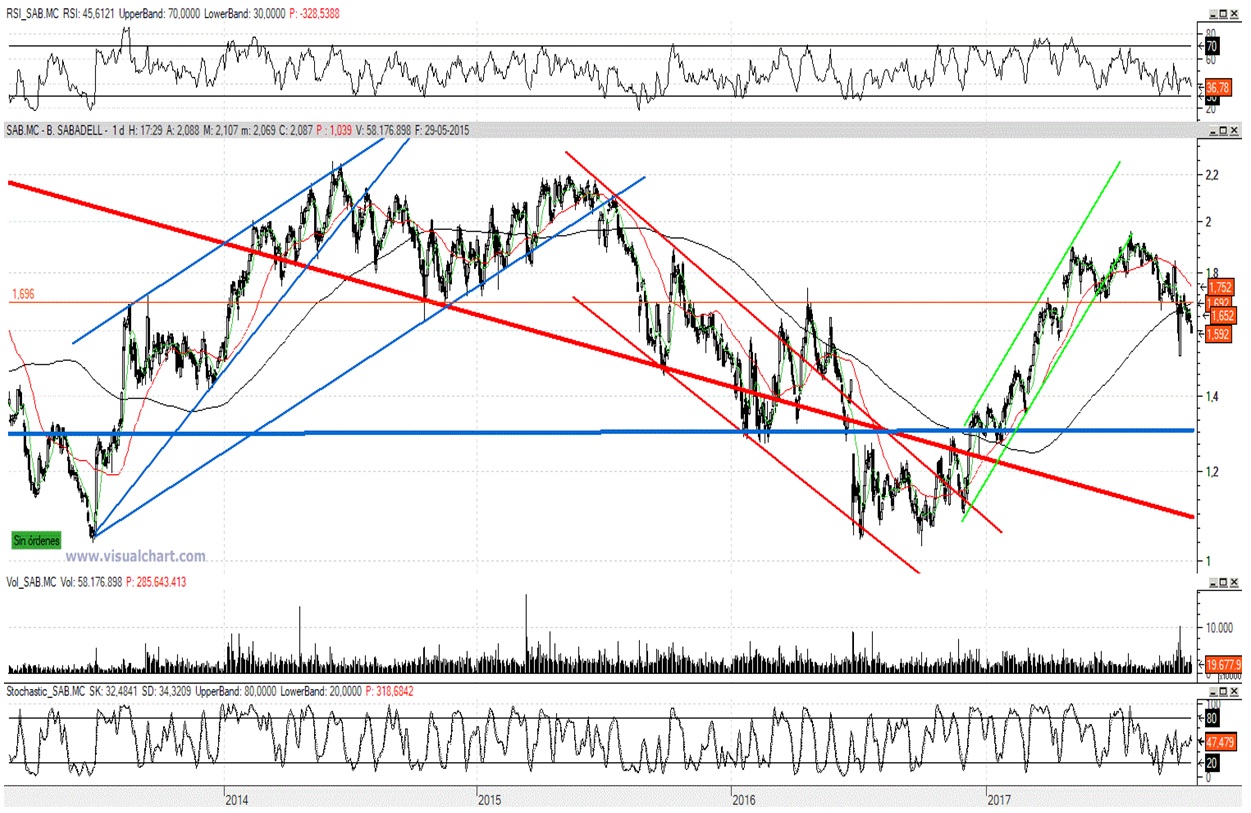This screenshot has width=1251, height=813.
Task: Minimize the Vol_SAB.MC volume panel
Action: 1213,582
